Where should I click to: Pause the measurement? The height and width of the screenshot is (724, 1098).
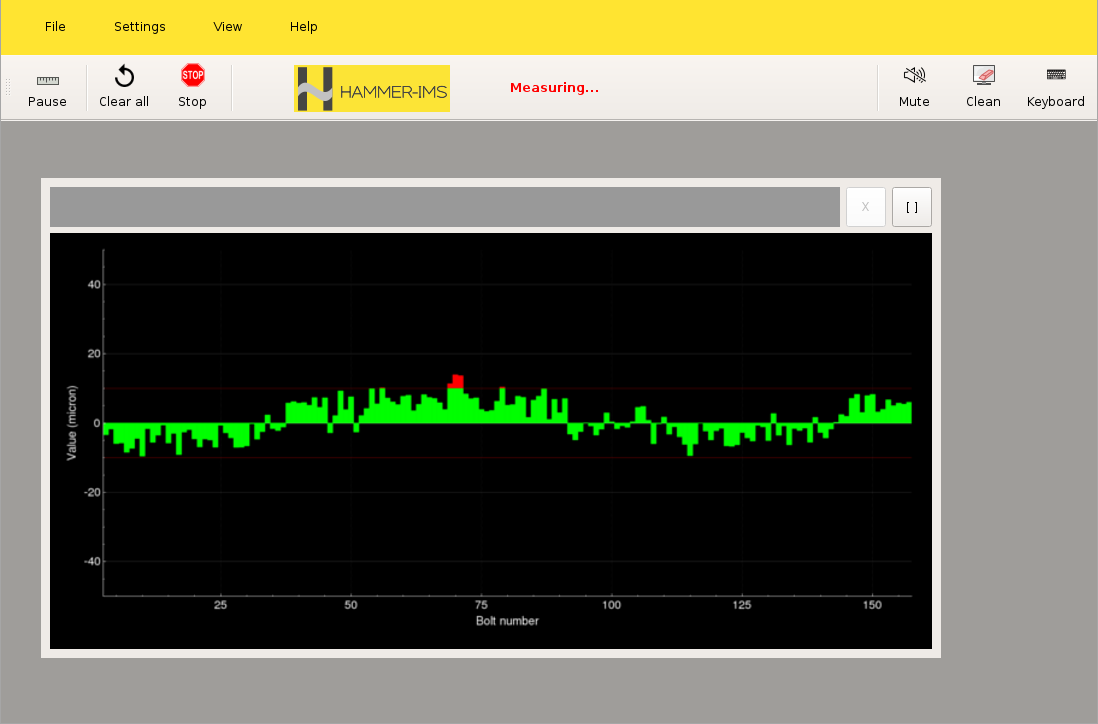click(x=47, y=88)
